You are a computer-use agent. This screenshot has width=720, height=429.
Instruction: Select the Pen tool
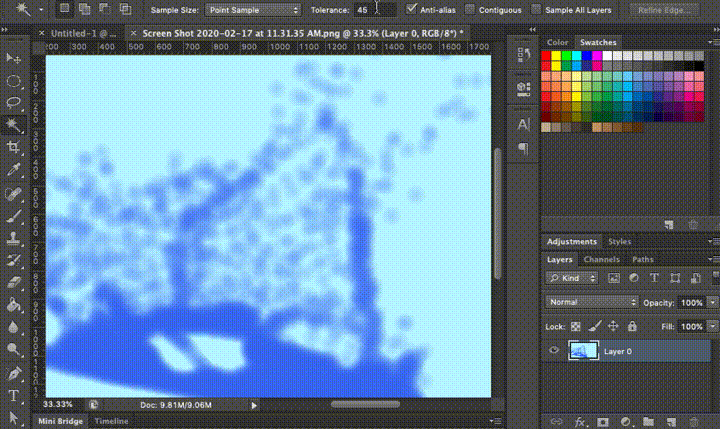(x=13, y=373)
